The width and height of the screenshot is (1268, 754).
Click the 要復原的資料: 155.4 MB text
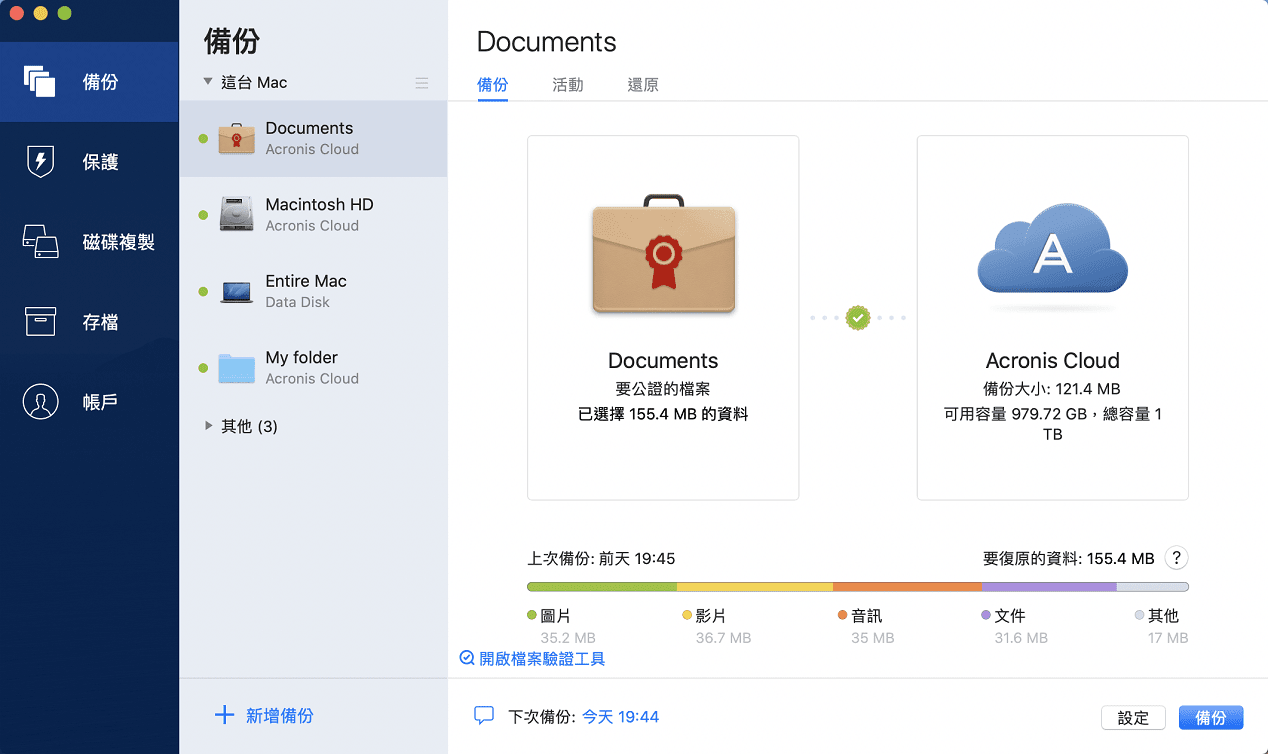coord(1069,558)
